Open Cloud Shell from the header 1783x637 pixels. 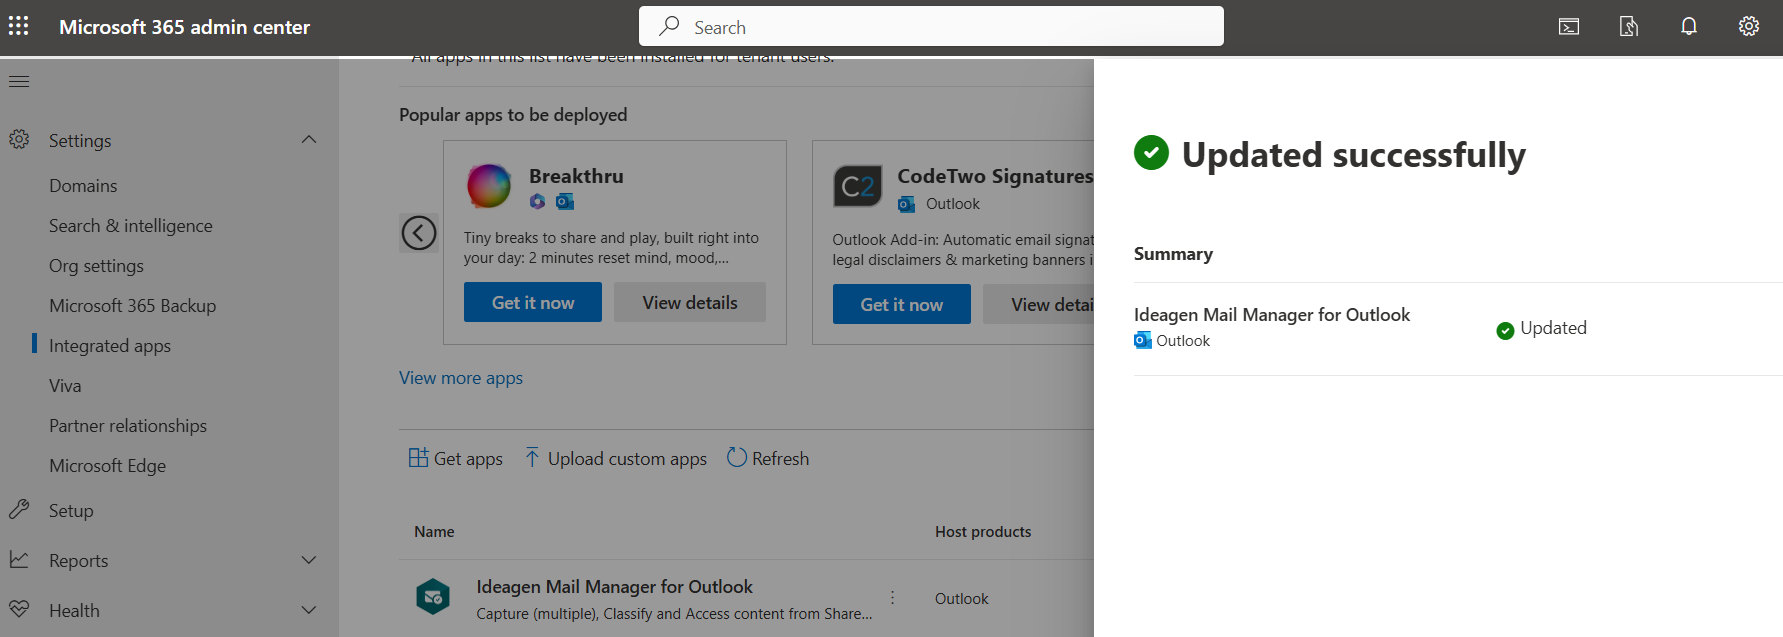click(1569, 27)
